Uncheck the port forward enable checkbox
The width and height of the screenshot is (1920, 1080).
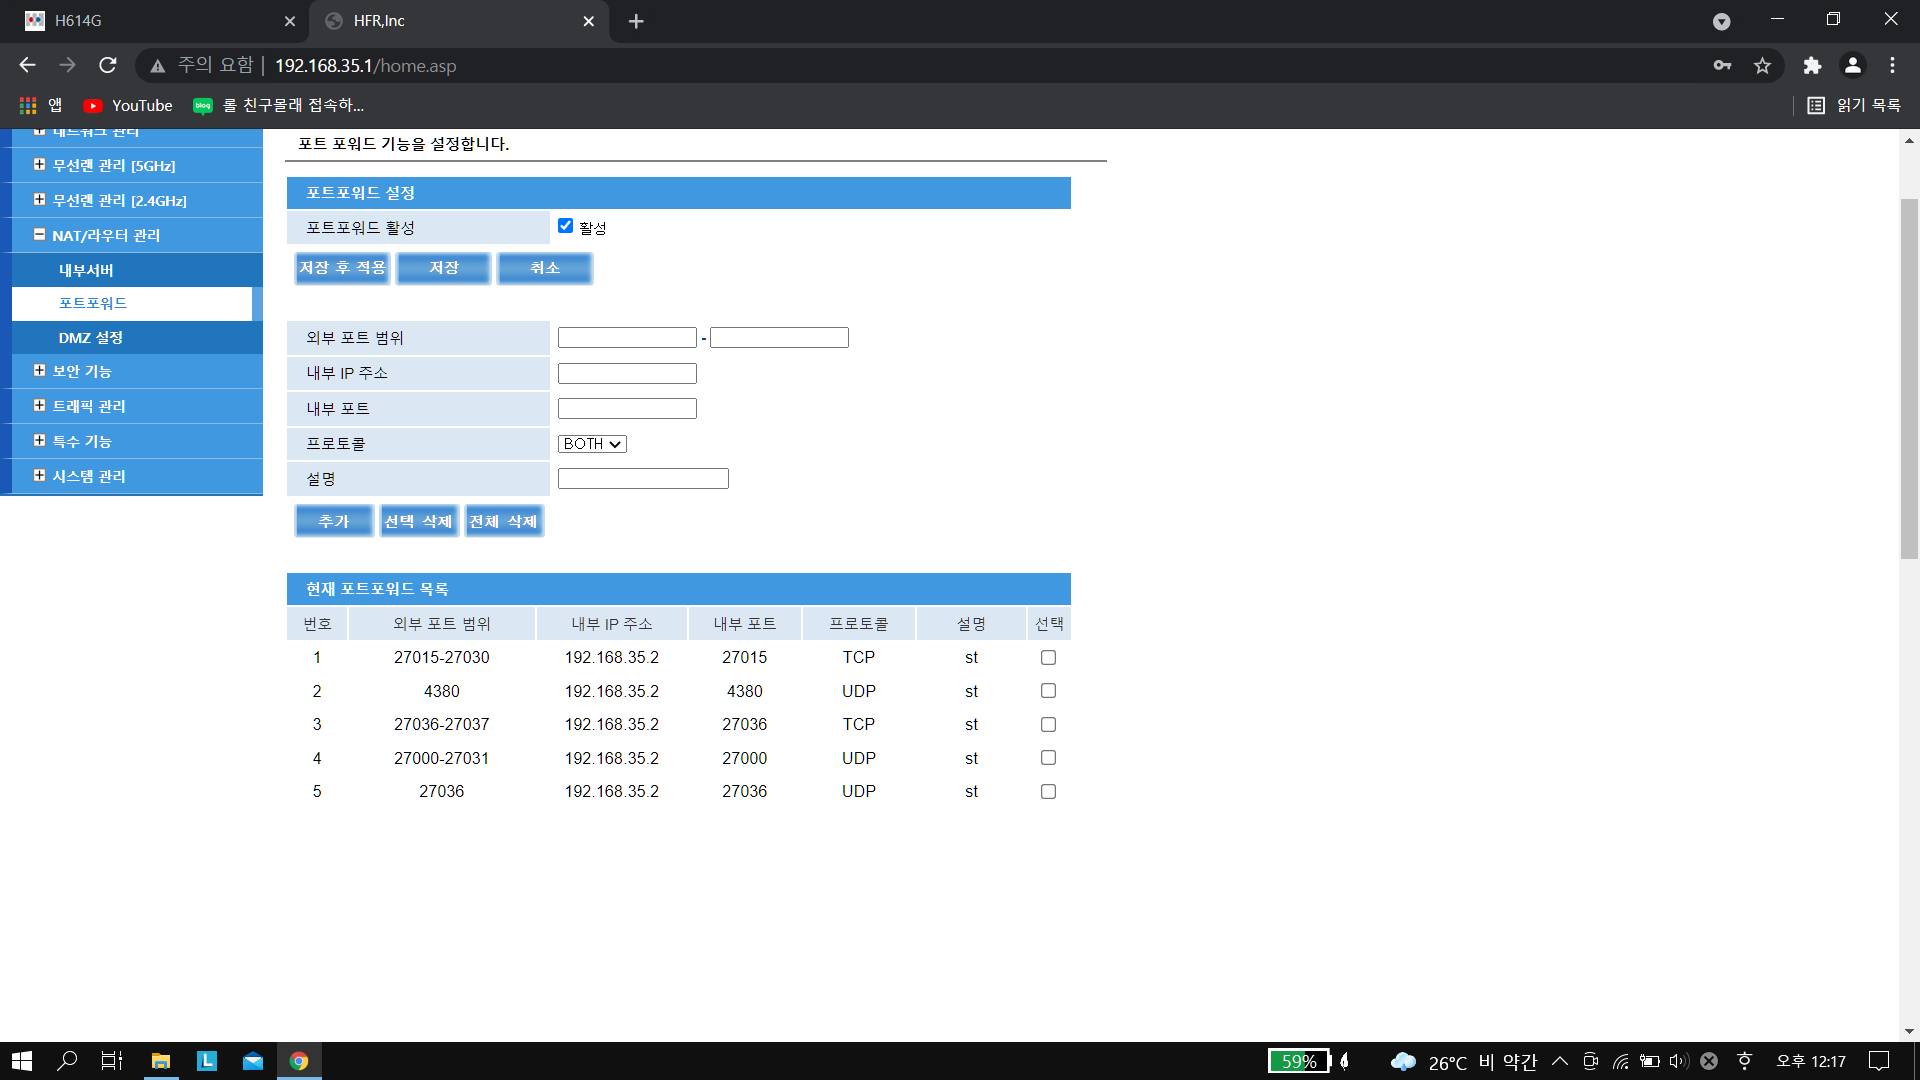pyautogui.click(x=566, y=226)
